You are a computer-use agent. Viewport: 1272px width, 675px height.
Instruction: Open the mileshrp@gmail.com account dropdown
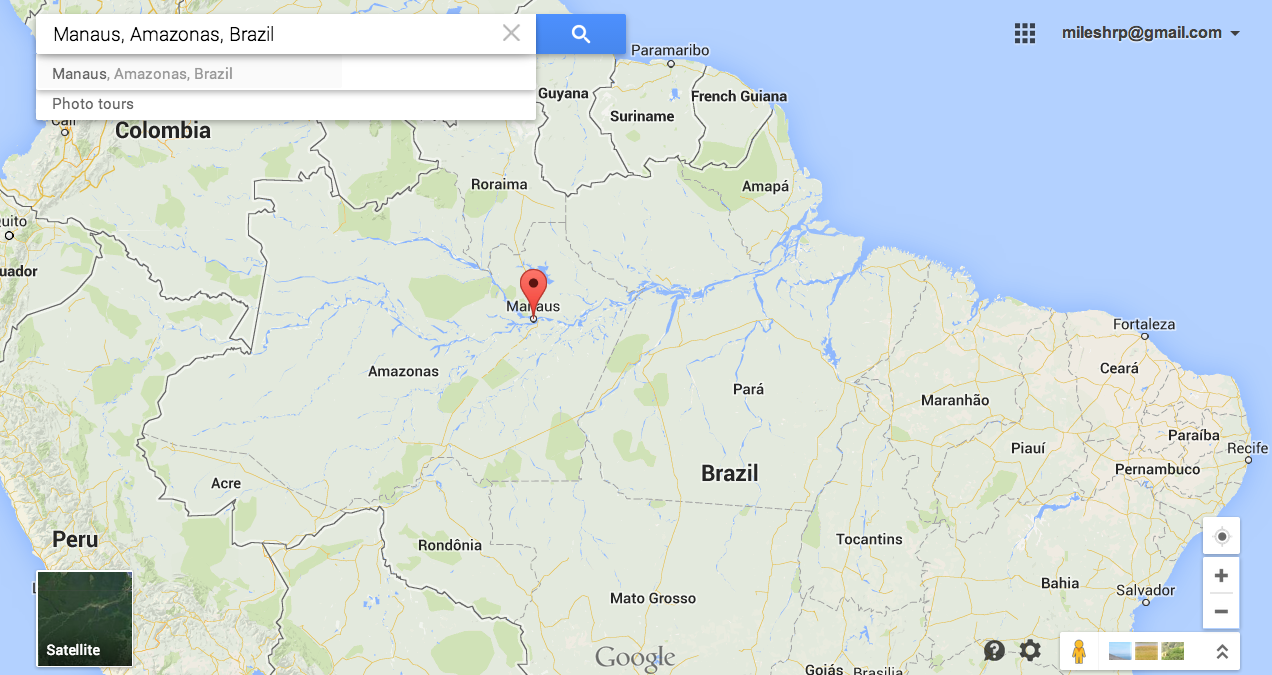click(x=1151, y=33)
